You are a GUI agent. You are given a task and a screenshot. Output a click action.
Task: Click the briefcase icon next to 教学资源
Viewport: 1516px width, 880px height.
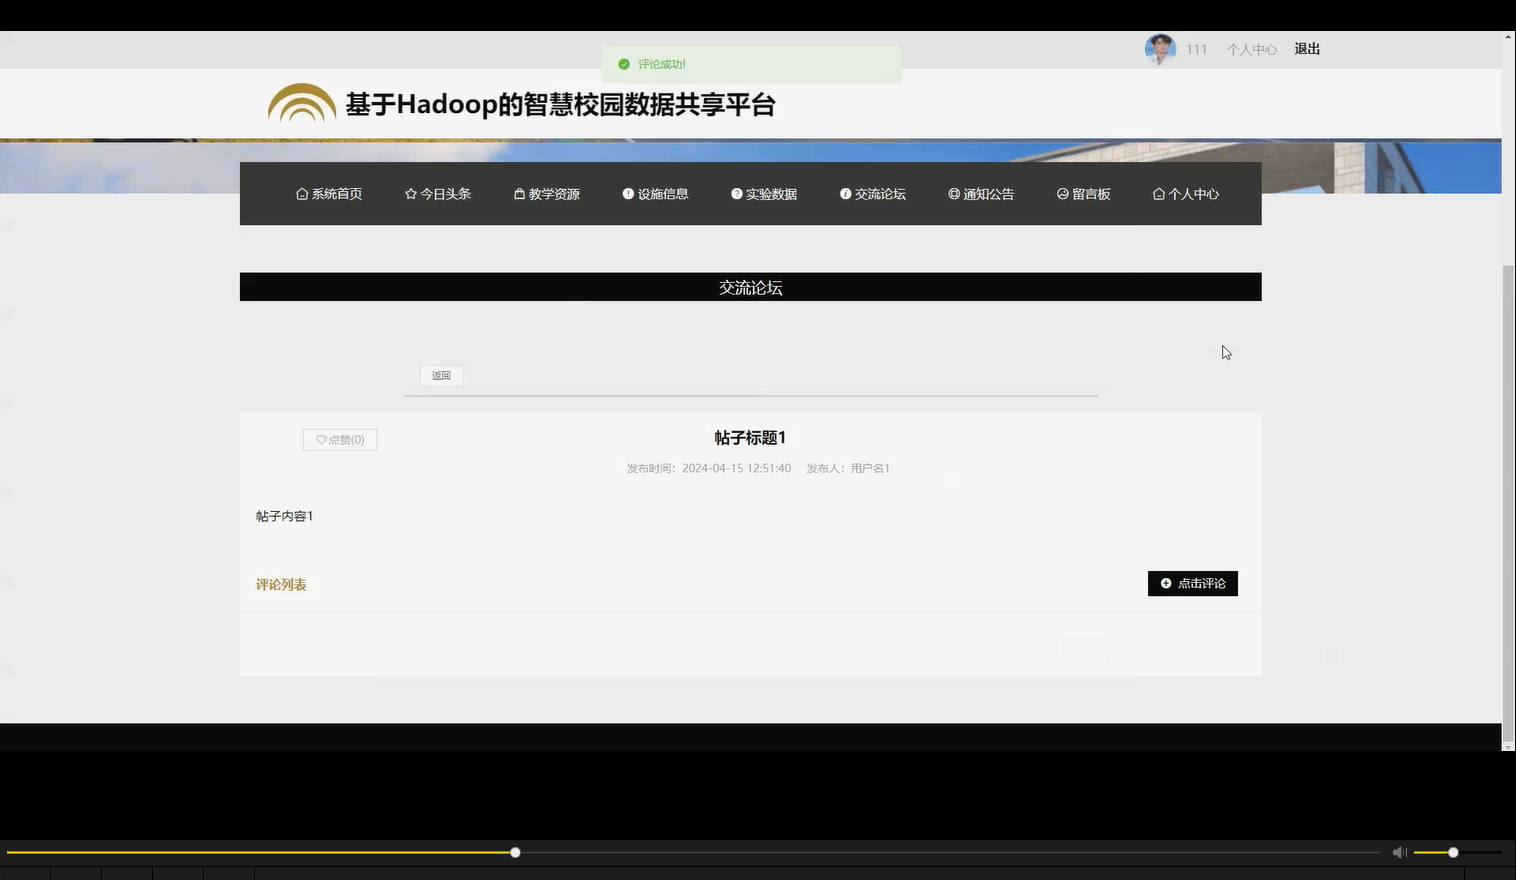coord(518,193)
